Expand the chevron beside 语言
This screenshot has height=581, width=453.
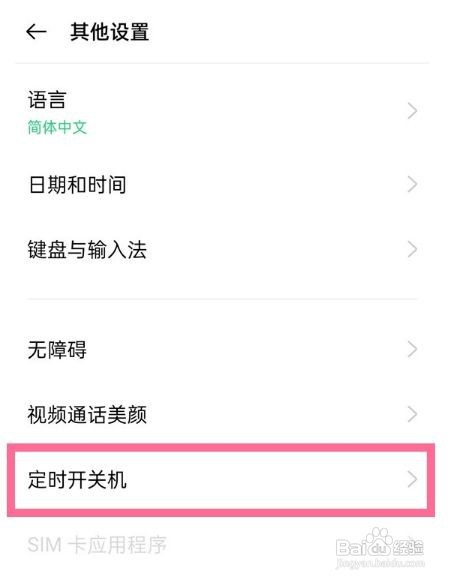coord(412,111)
